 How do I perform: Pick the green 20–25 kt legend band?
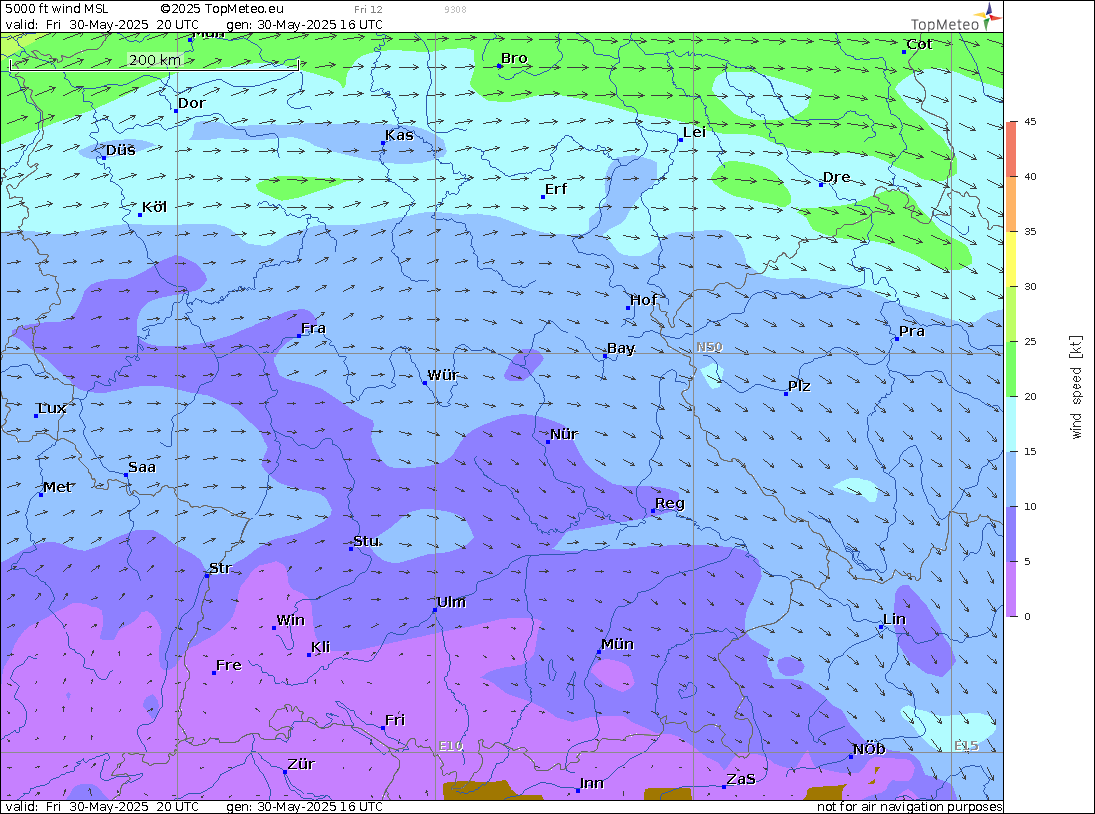point(1012,369)
